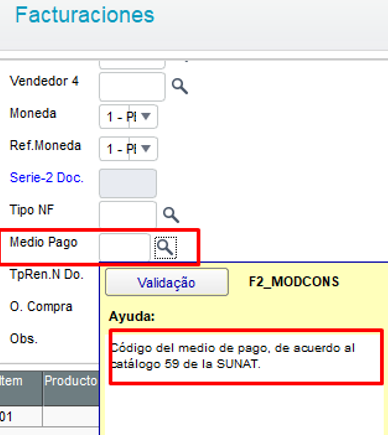Open search magnifier next to Tipo NF

pos(171,215)
